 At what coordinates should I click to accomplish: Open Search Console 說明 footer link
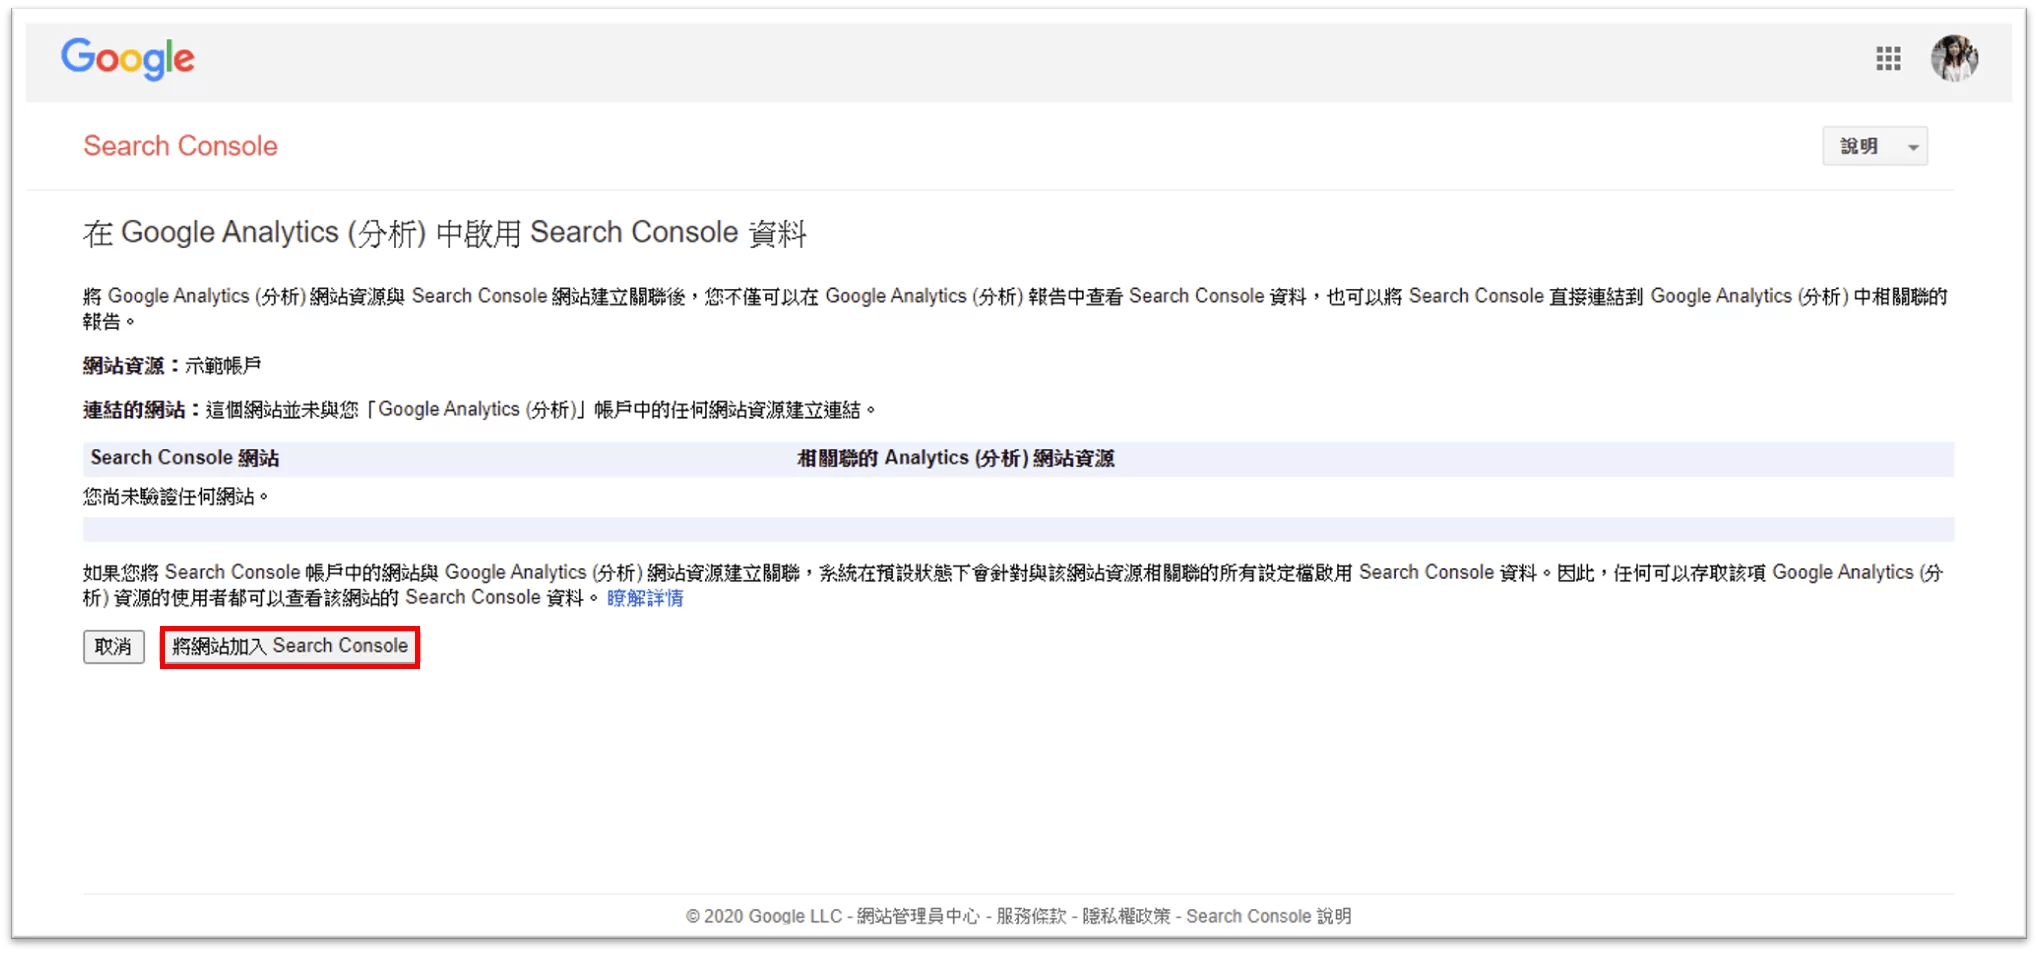coord(1268,916)
